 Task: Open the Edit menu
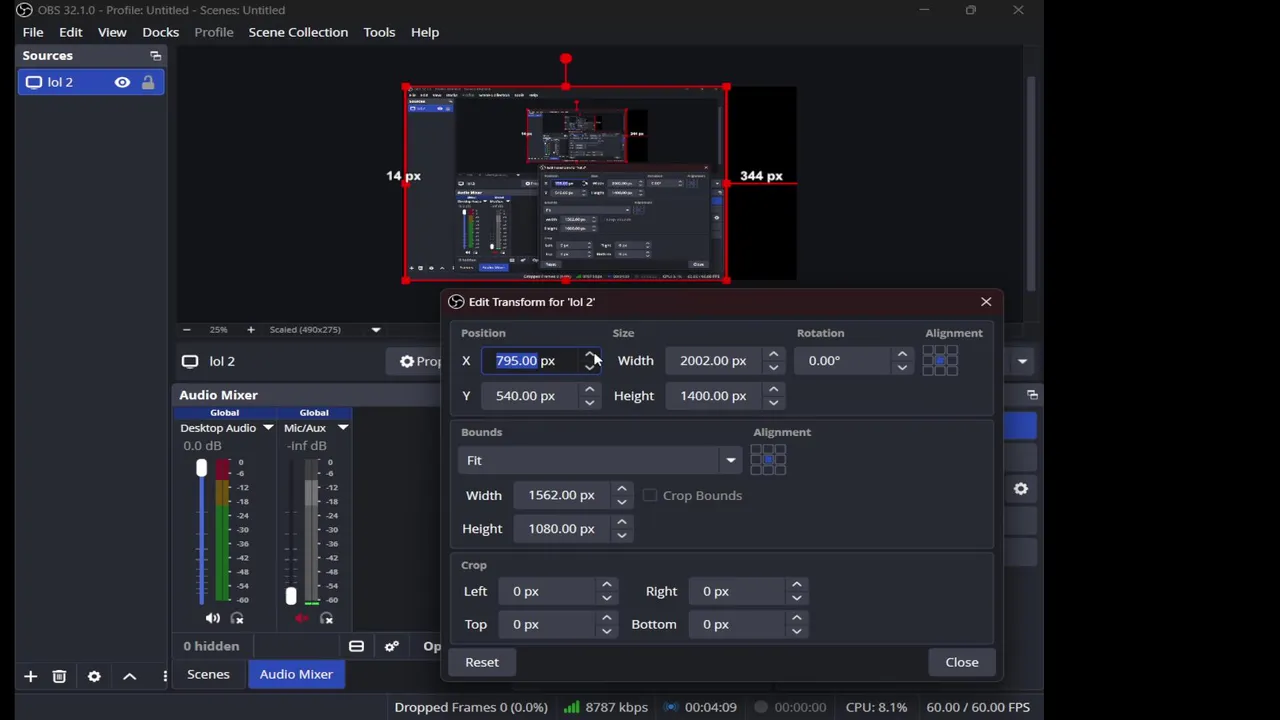[70, 32]
